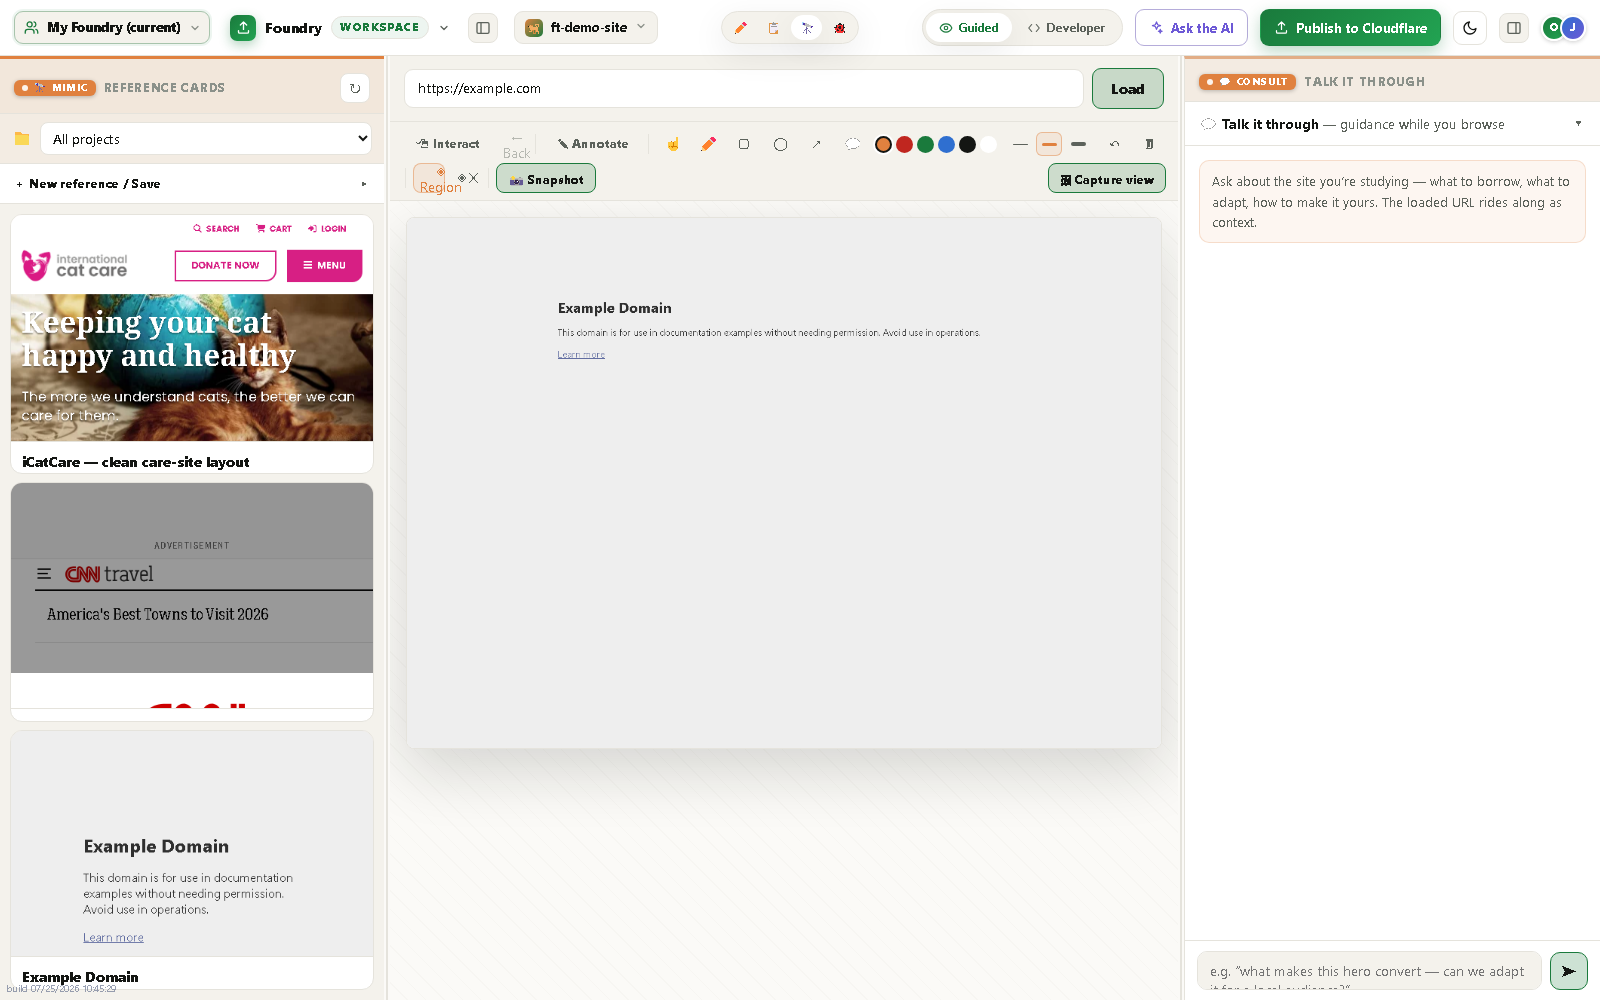Select the pointing hand annotation tool
The width and height of the screenshot is (1600, 1000).
[673, 144]
